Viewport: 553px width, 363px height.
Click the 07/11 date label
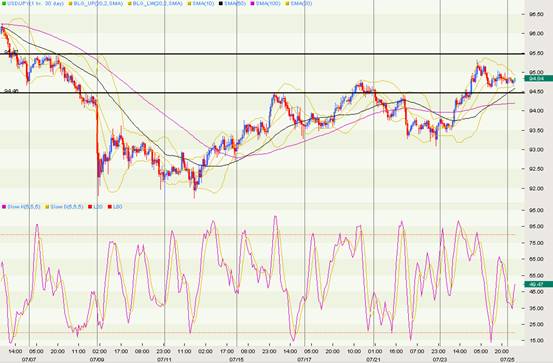point(165,359)
